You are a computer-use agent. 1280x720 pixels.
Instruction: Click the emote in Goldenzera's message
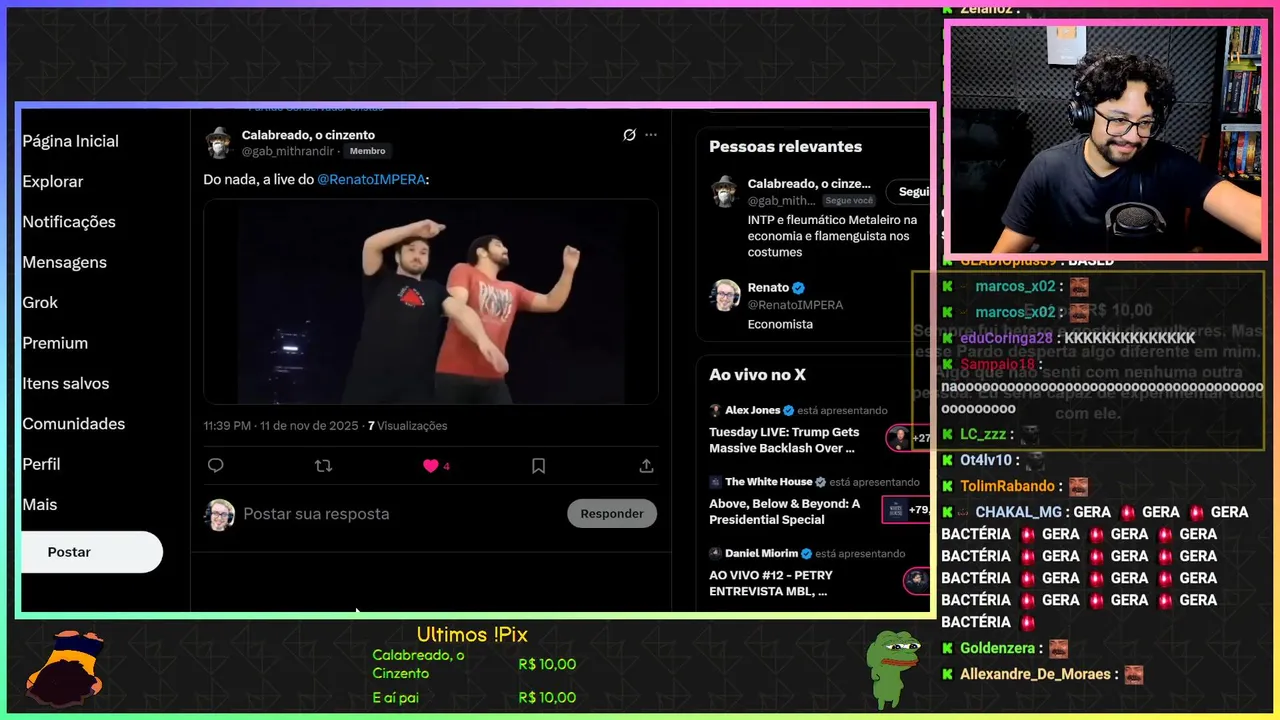[x=1058, y=648]
